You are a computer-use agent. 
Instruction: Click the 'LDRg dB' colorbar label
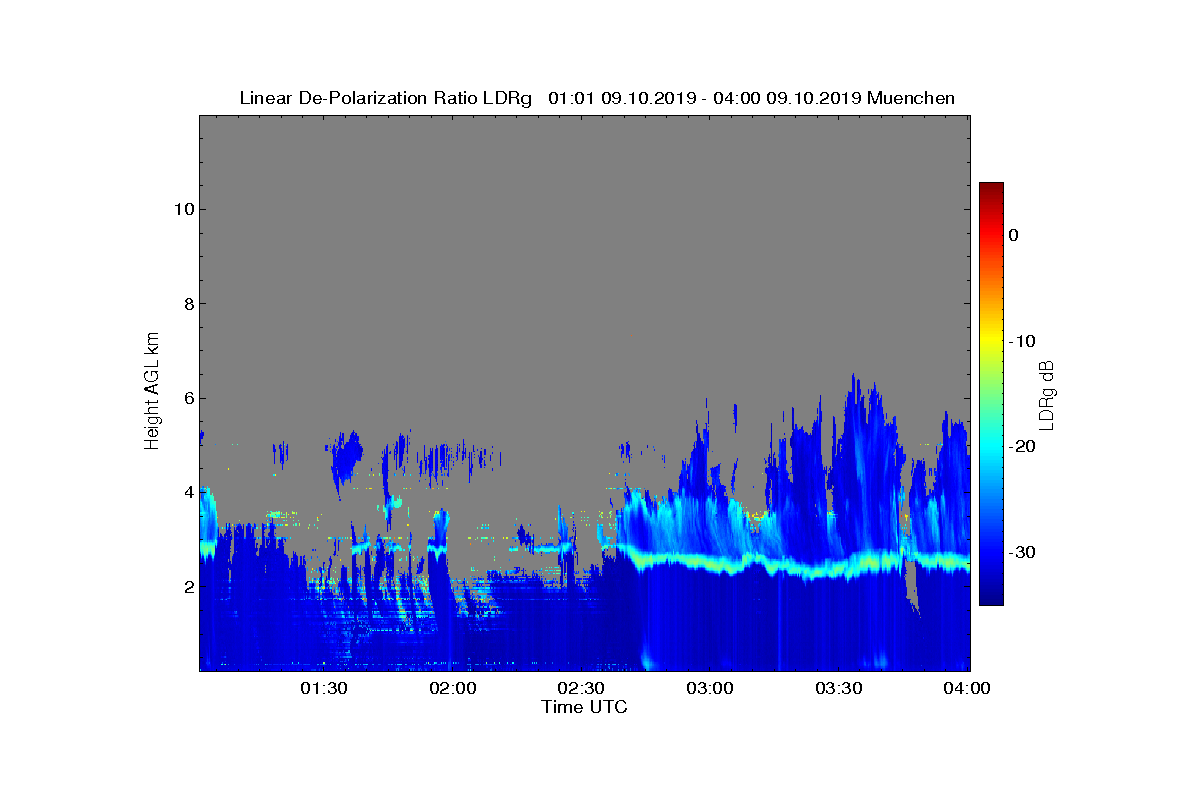coord(1046,394)
